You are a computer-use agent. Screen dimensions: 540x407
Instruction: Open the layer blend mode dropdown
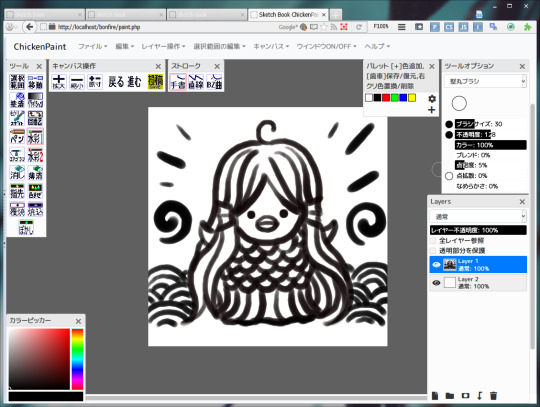point(478,217)
